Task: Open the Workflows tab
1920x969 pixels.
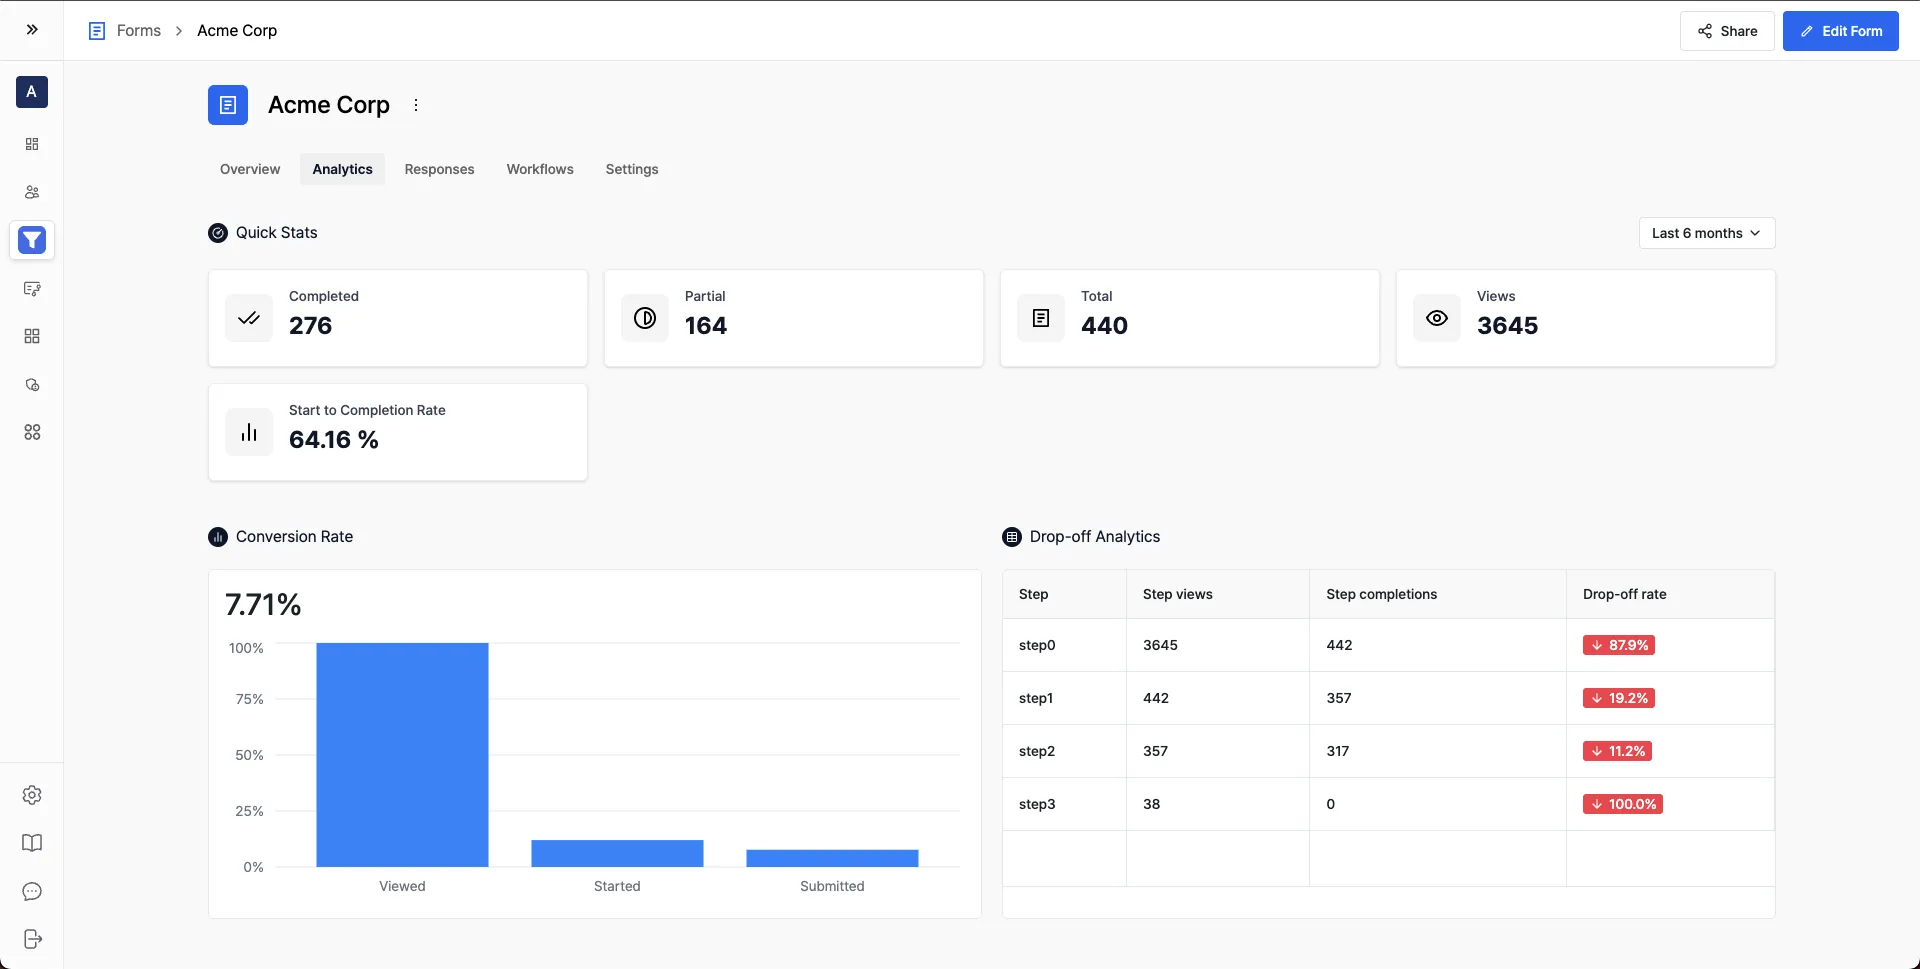Action: pyautogui.click(x=540, y=169)
